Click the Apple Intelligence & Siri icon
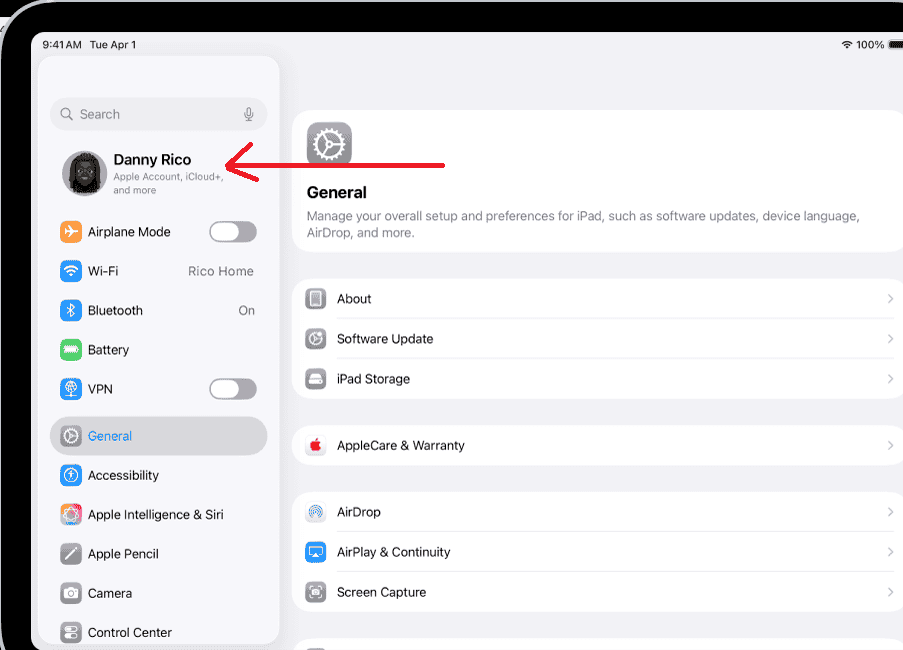Viewport: 903px width, 650px height. click(71, 514)
